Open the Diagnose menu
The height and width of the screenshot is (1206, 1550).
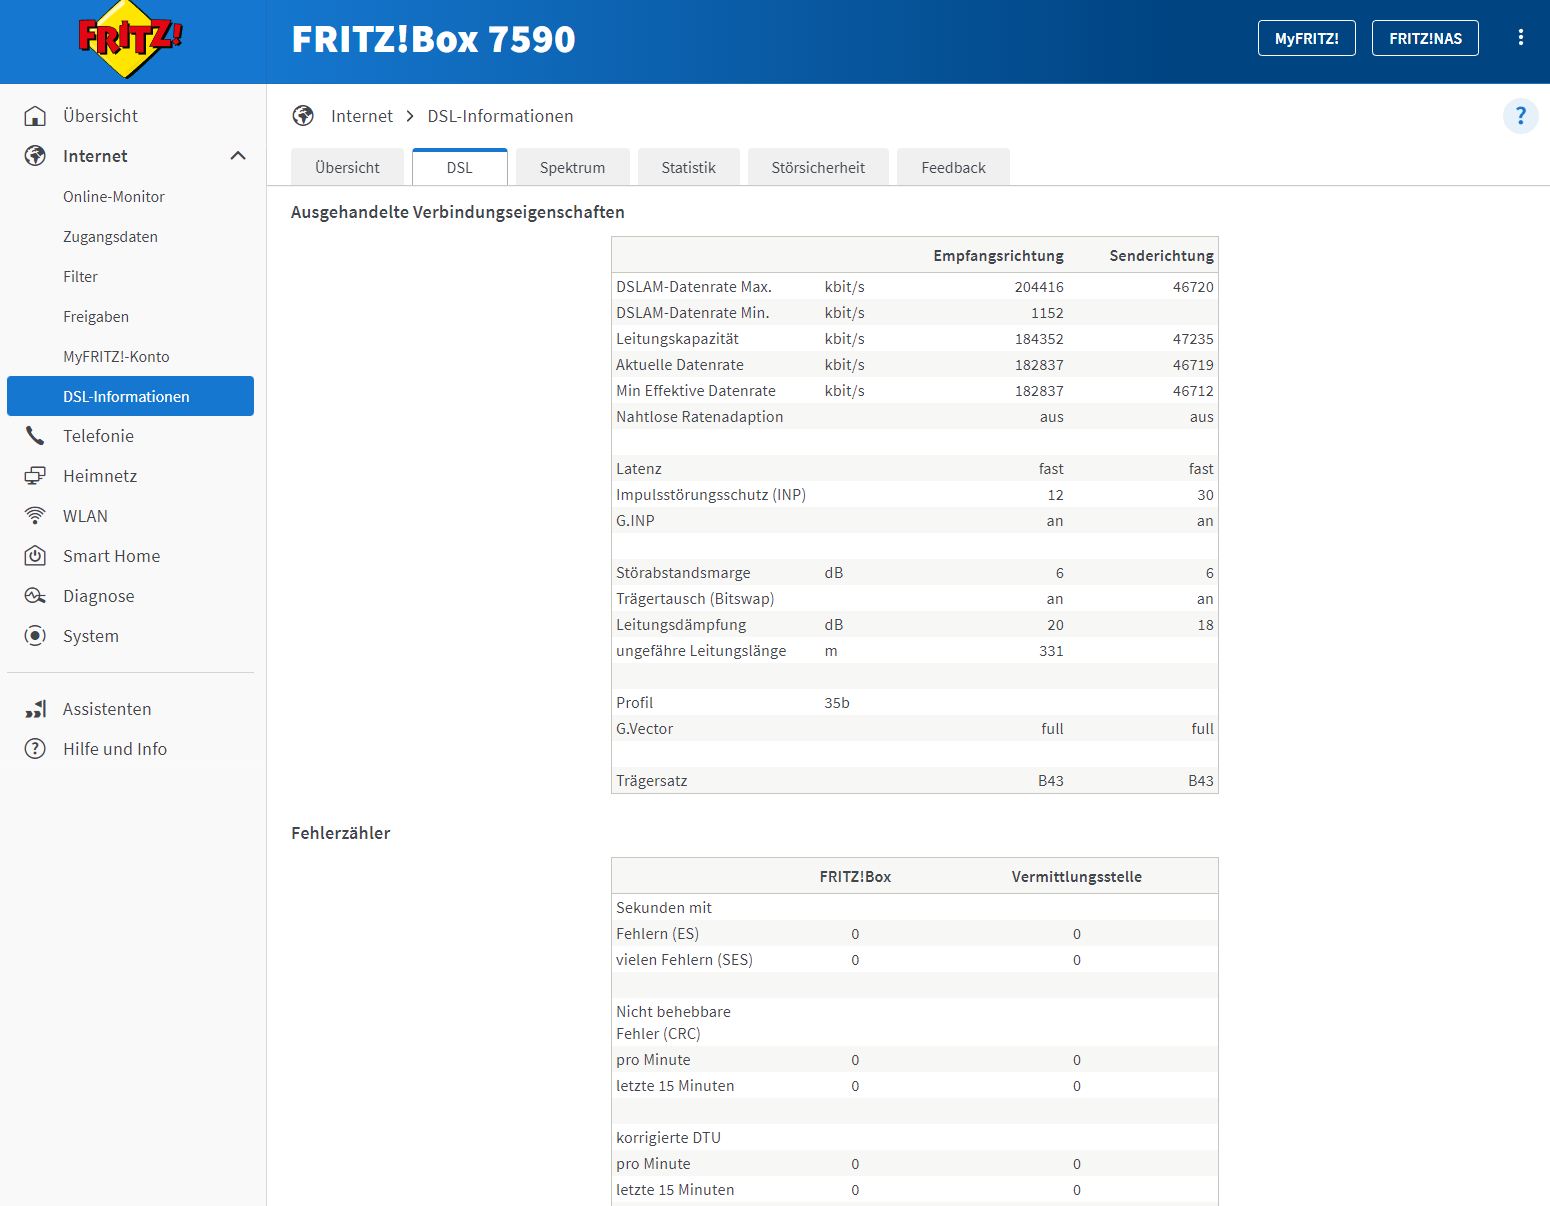[130, 596]
